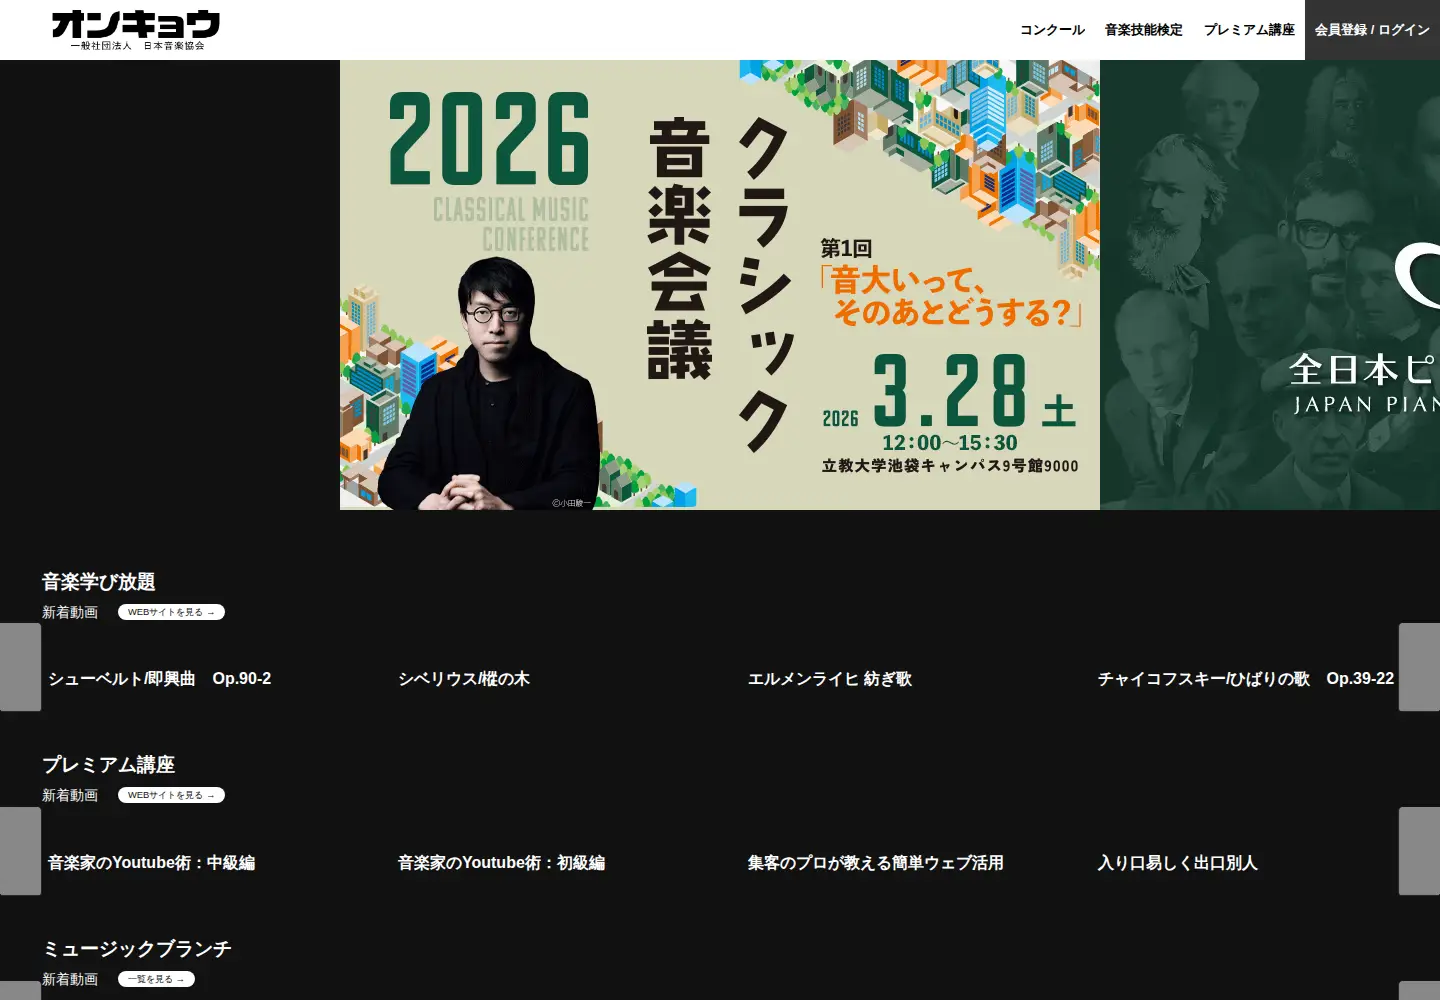
Task: Open the video エルメンライヒ 紡ぎ歌
Action: point(830,679)
